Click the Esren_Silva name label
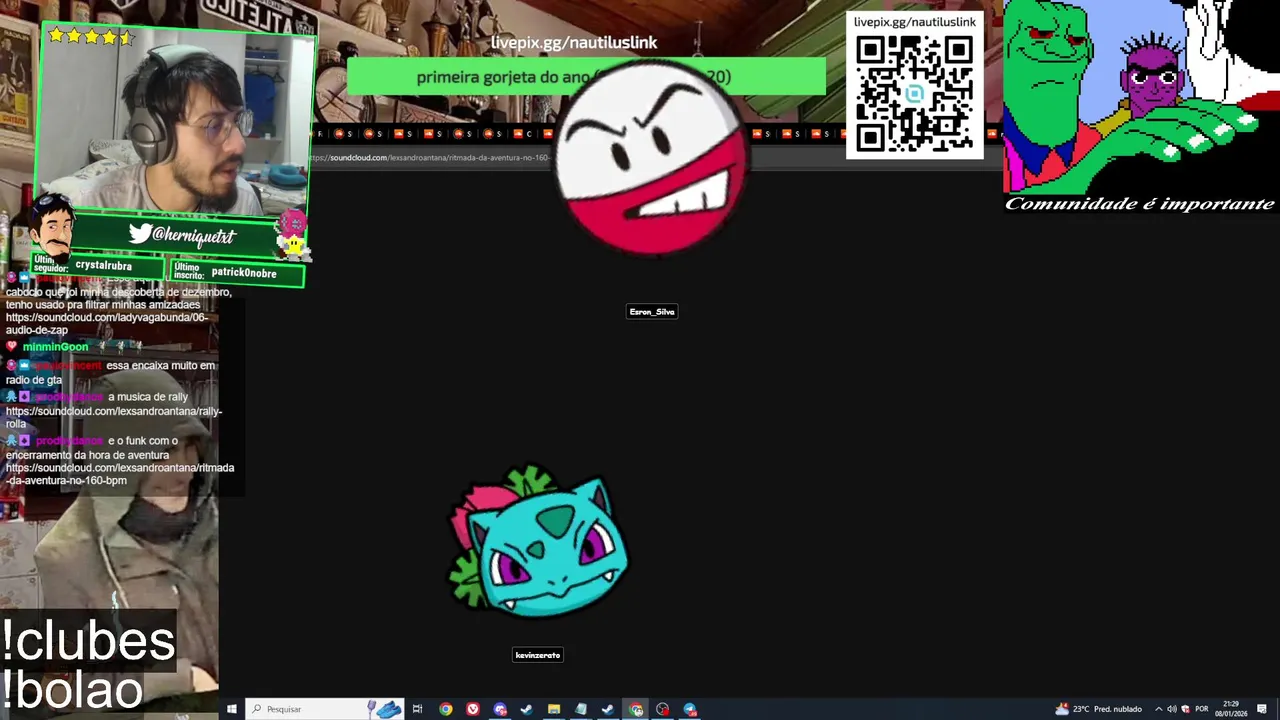 pyautogui.click(x=652, y=312)
